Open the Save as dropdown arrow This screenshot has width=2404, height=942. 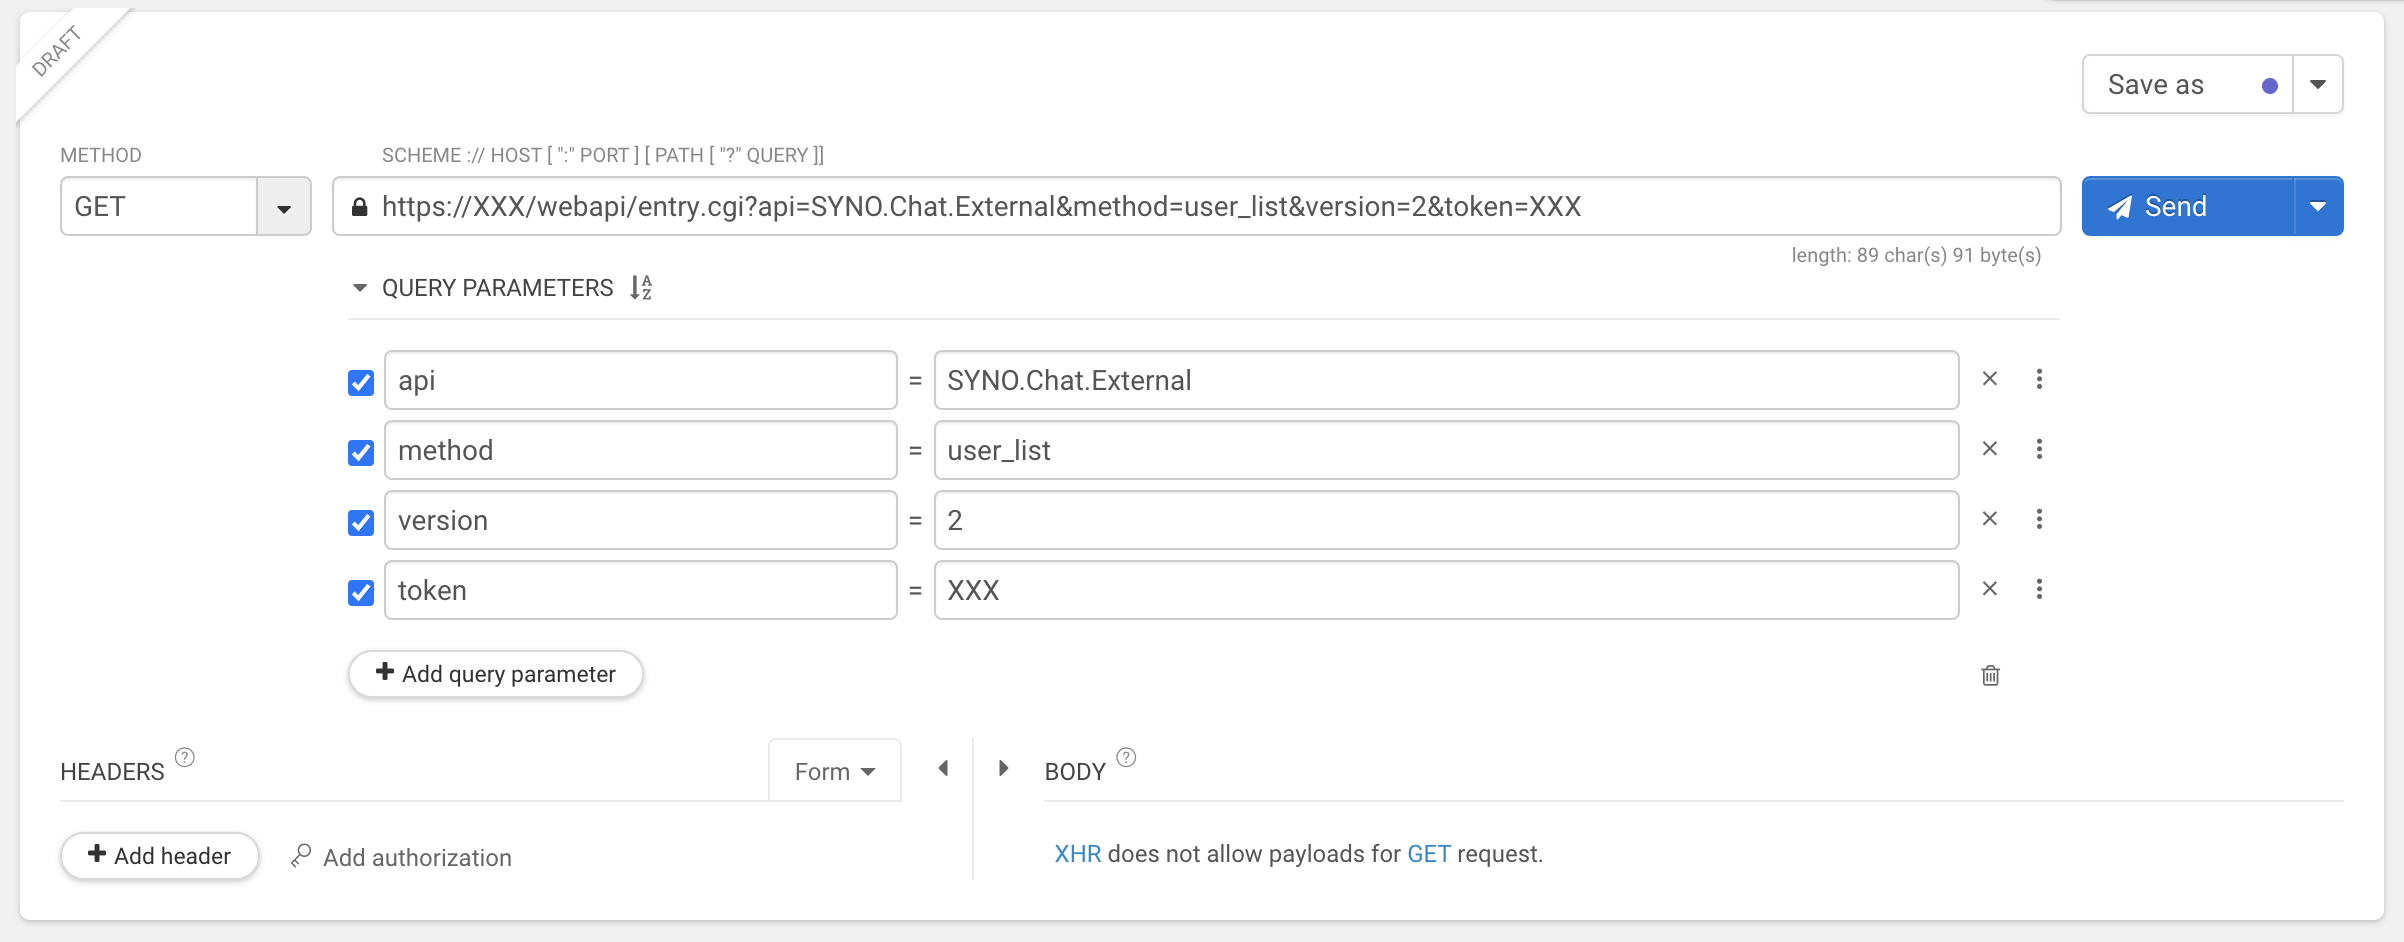coord(2318,84)
